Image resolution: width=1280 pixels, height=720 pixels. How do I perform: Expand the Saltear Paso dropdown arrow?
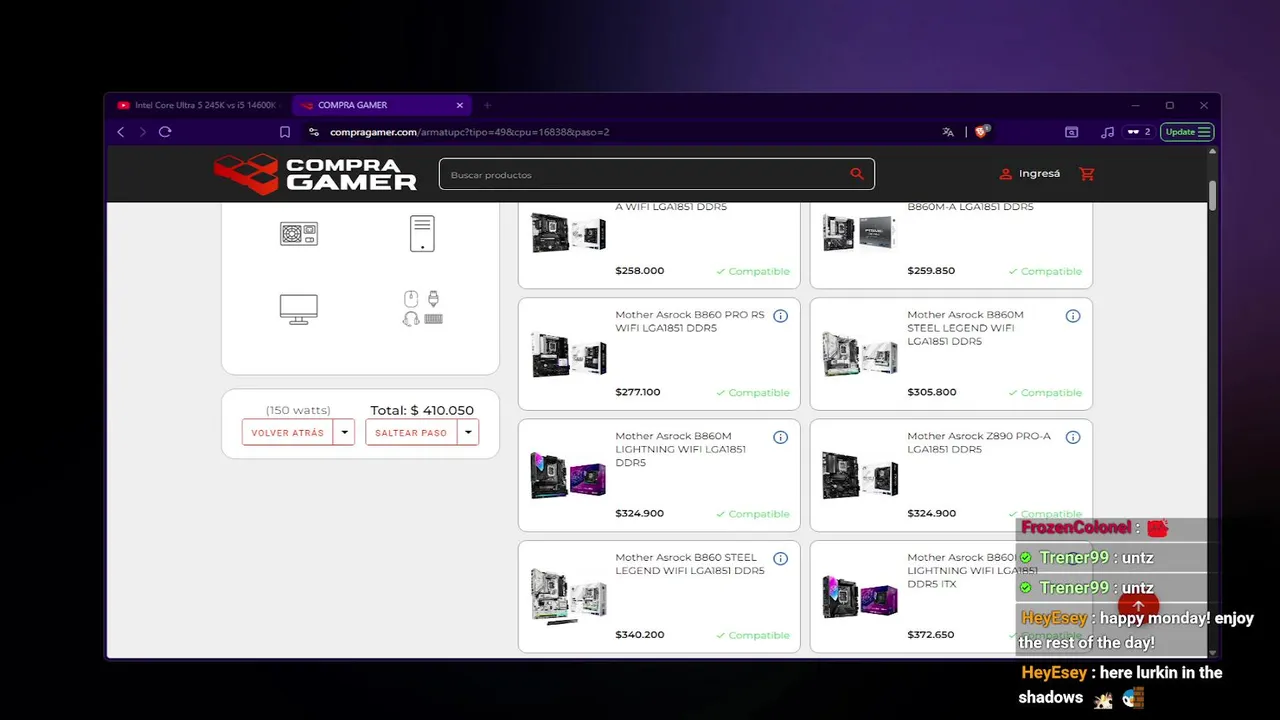[x=468, y=433]
